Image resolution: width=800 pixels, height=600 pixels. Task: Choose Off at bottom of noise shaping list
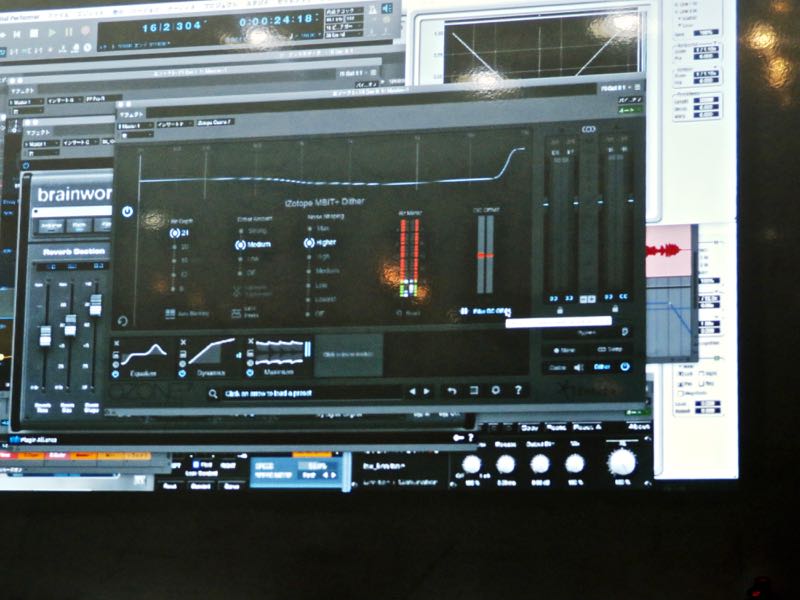315,314
